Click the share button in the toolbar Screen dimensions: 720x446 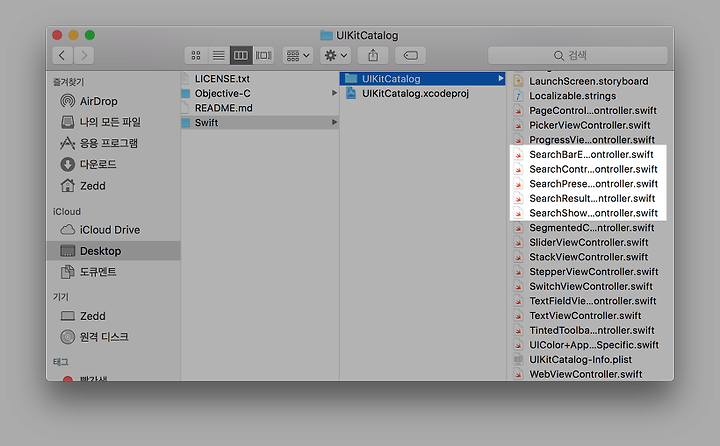[x=373, y=56]
